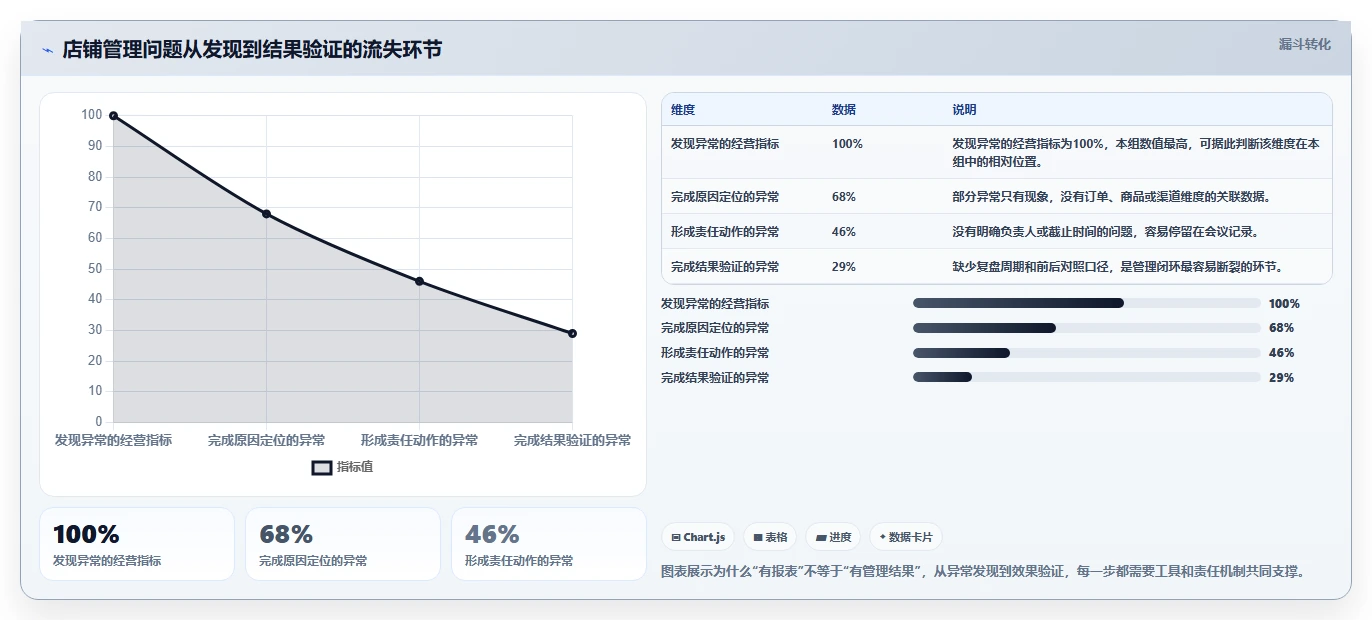Click the y-axis tick label 0
Image resolution: width=1372 pixels, height=620 pixels.
click(x=99, y=422)
